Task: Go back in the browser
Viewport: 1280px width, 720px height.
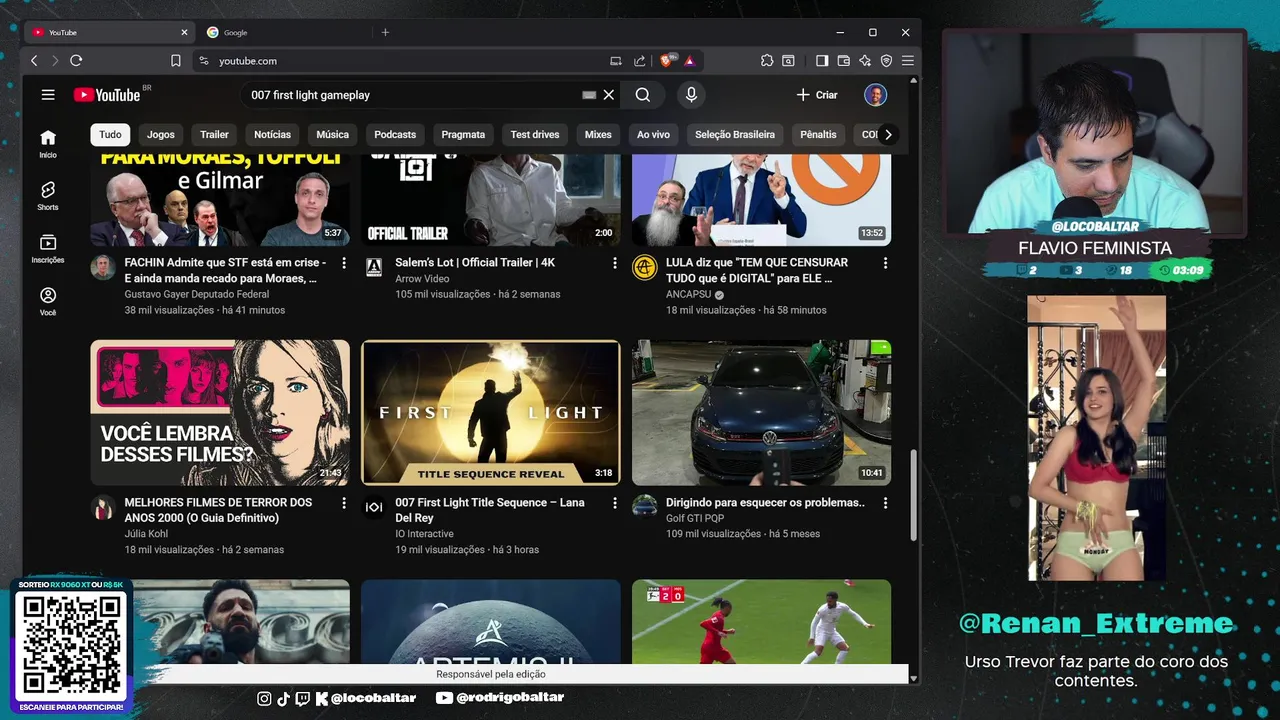Action: tap(34, 61)
